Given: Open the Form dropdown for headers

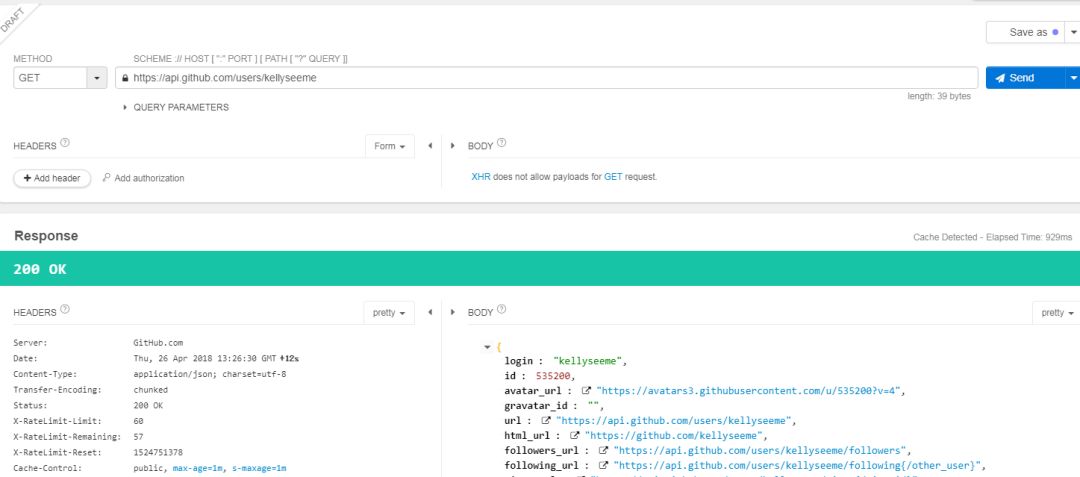Looking at the screenshot, I should coord(390,146).
